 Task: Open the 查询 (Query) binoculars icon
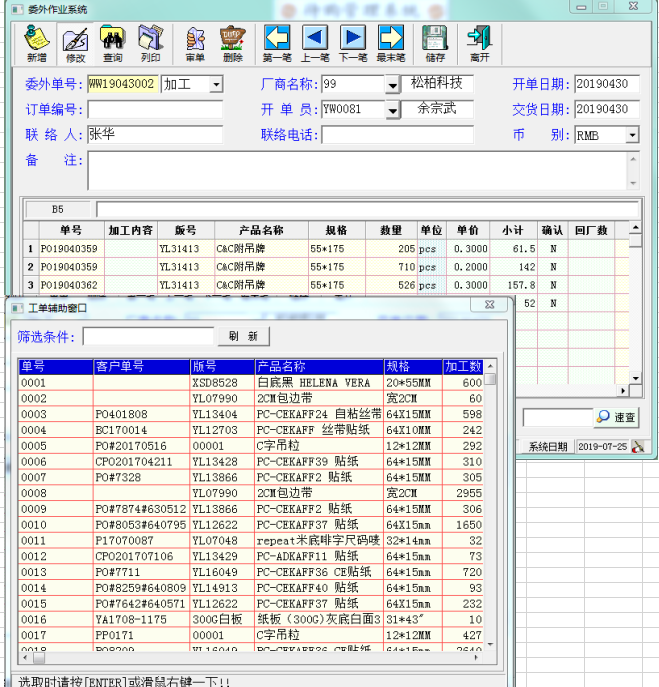pyautogui.click(x=113, y=44)
